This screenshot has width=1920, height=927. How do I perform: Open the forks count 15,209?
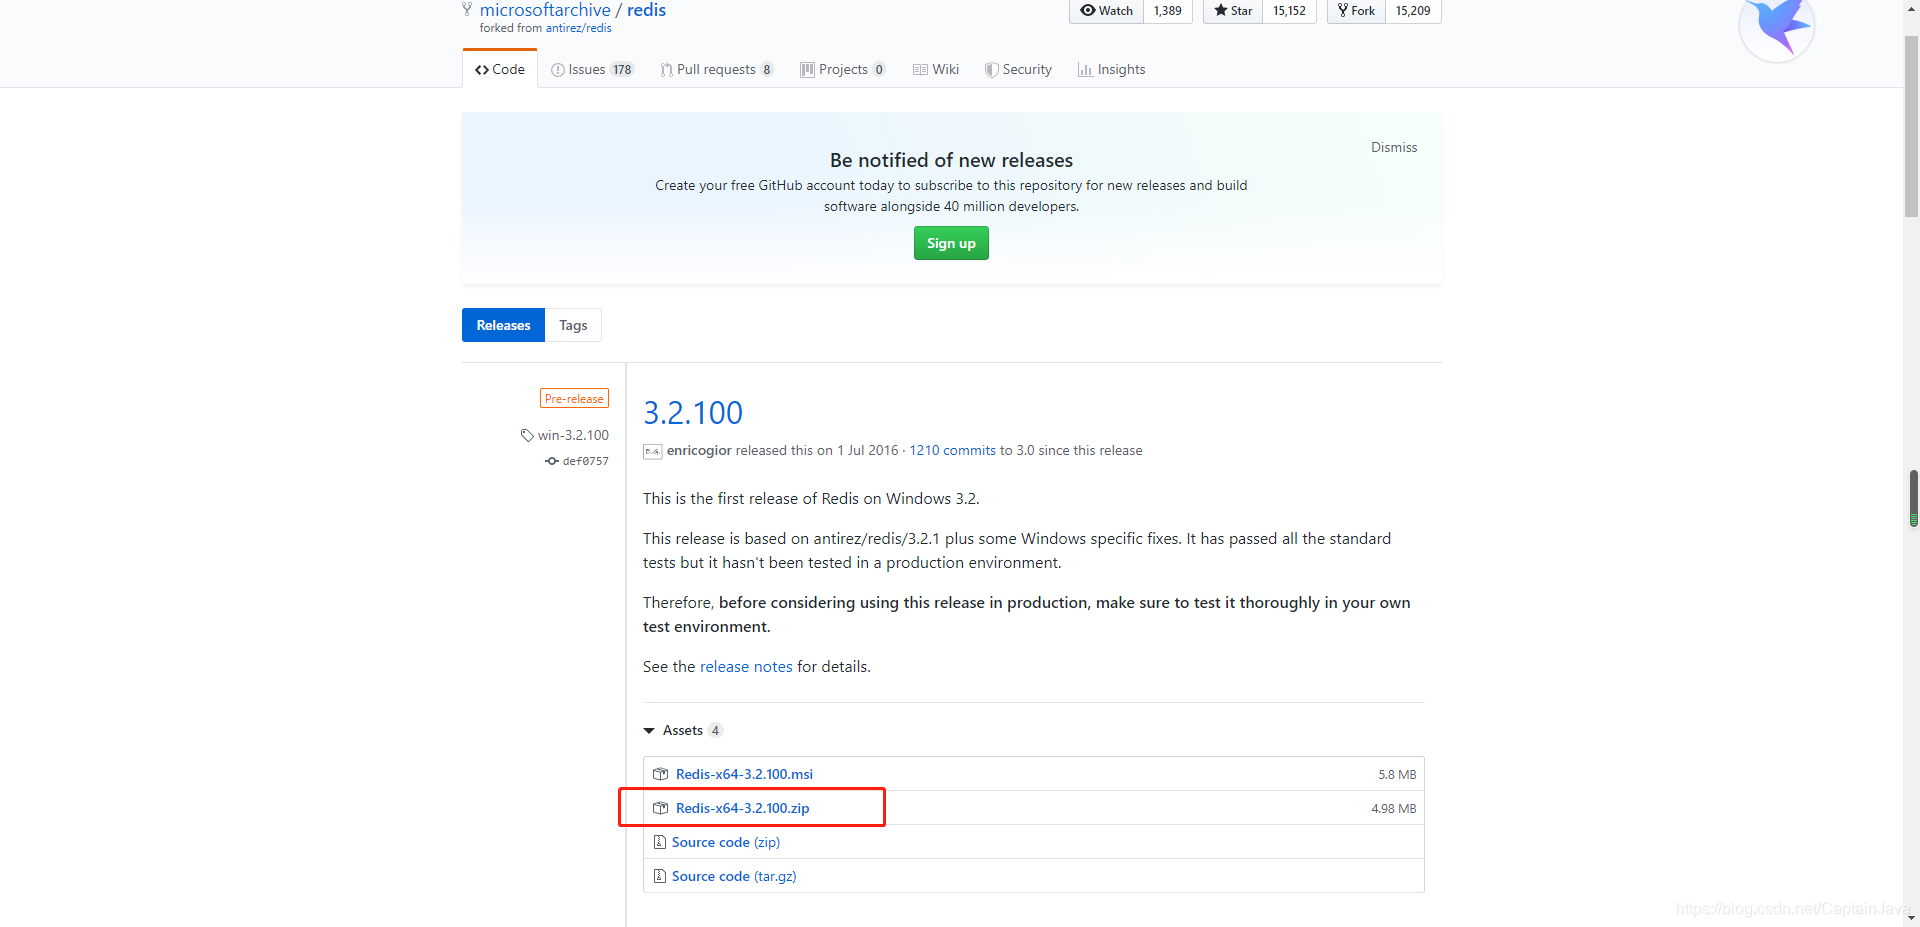click(x=1413, y=11)
